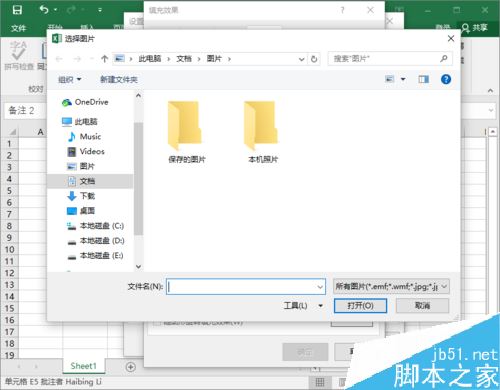The width and height of the screenshot is (500, 390).
Task: Add a new sheet with plus icon
Action: [131, 367]
